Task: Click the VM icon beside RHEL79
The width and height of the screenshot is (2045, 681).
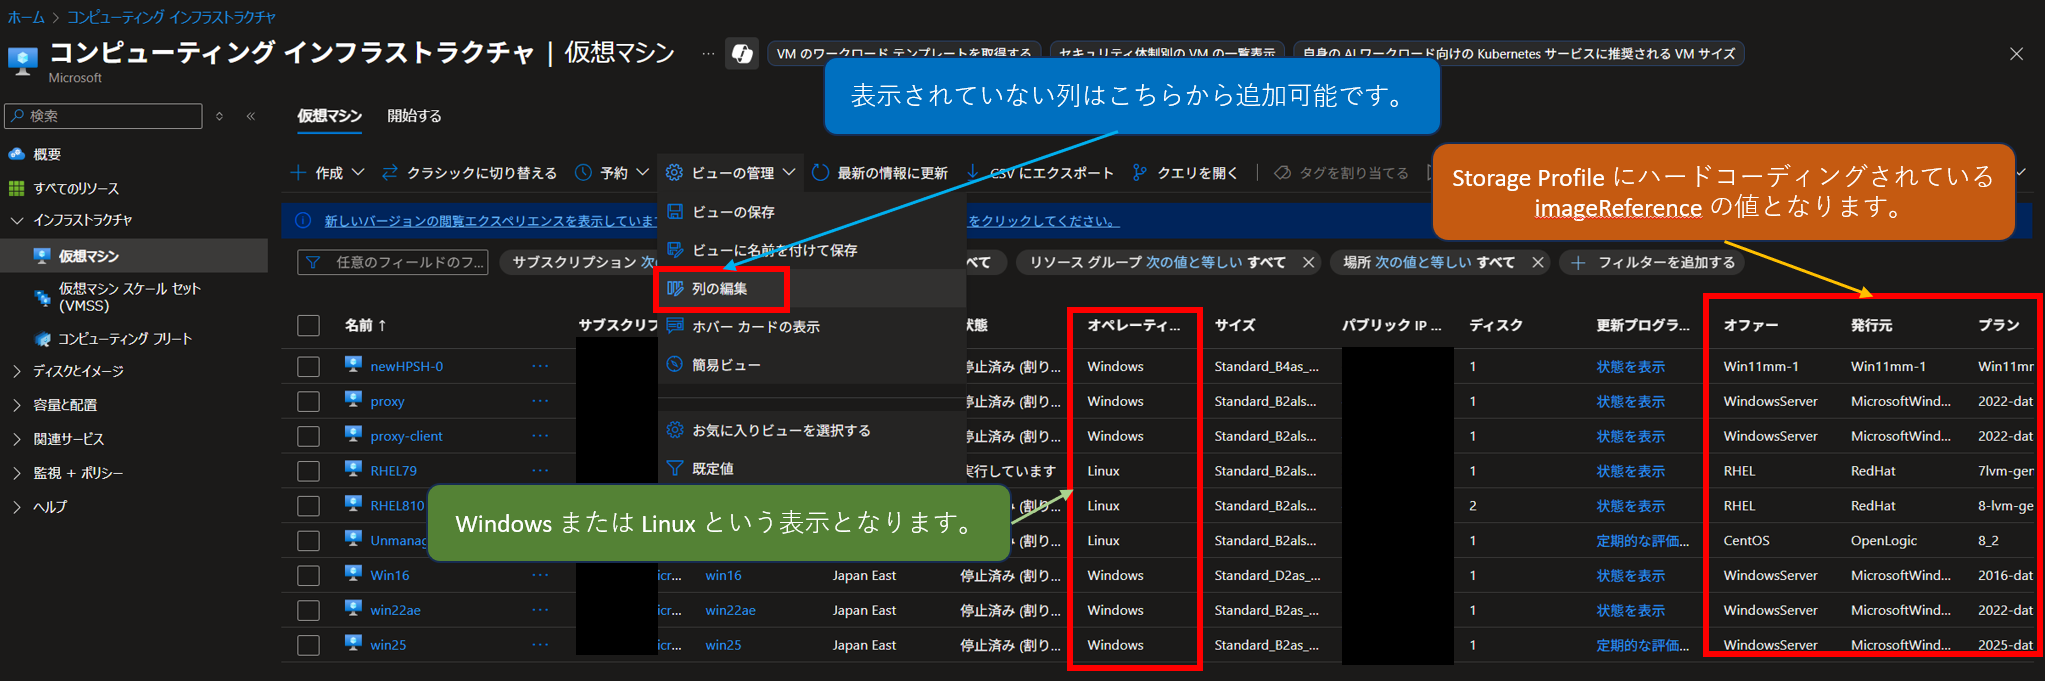Action: [x=353, y=470]
